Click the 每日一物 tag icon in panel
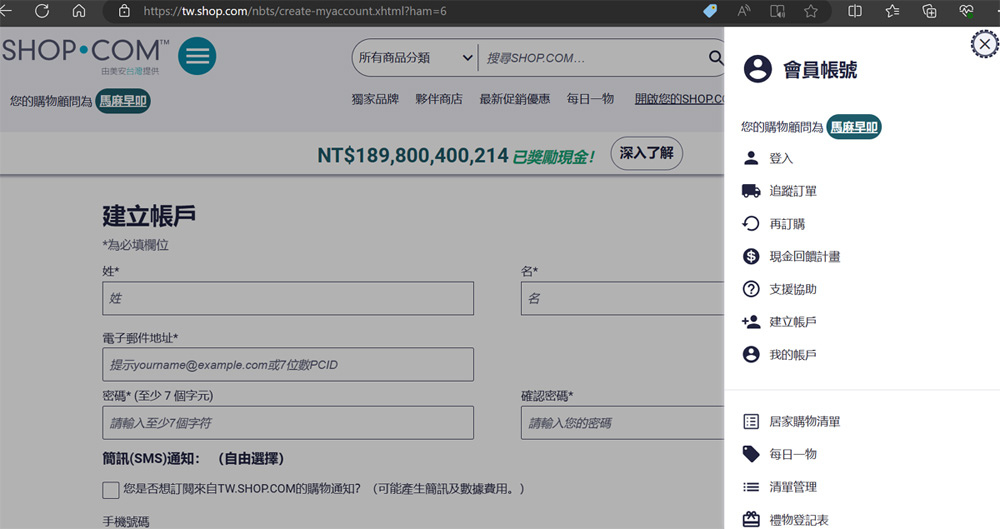The image size is (1000, 529). click(x=751, y=454)
